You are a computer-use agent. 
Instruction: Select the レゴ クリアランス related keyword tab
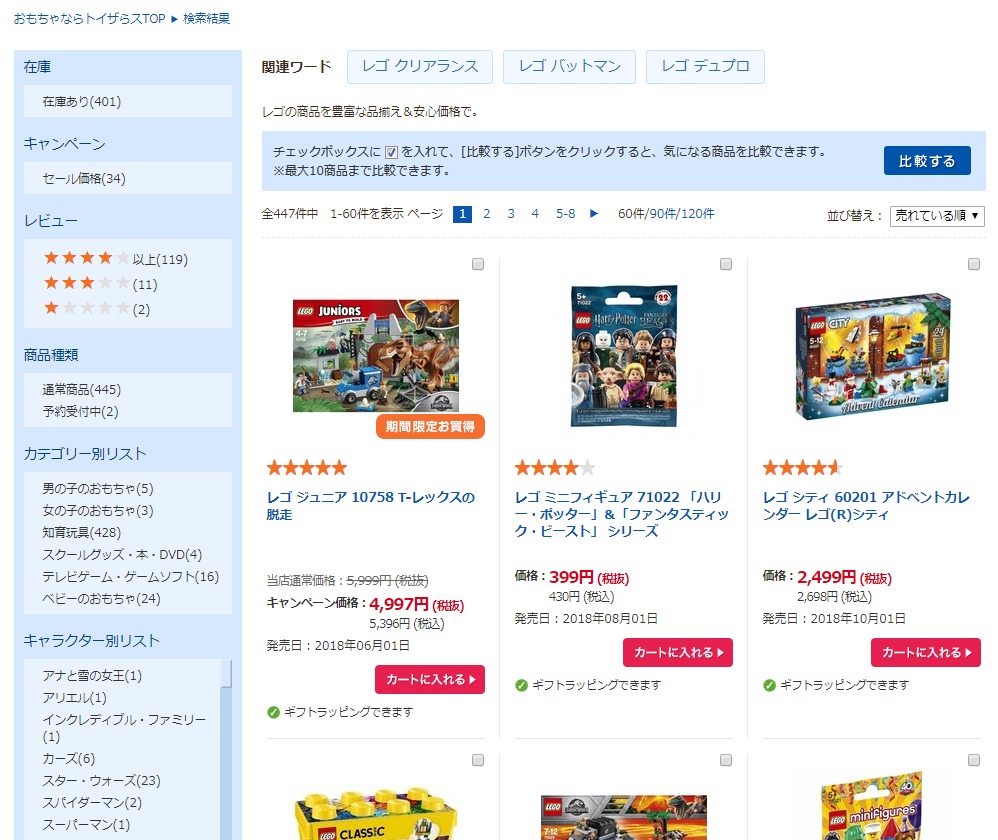click(420, 67)
